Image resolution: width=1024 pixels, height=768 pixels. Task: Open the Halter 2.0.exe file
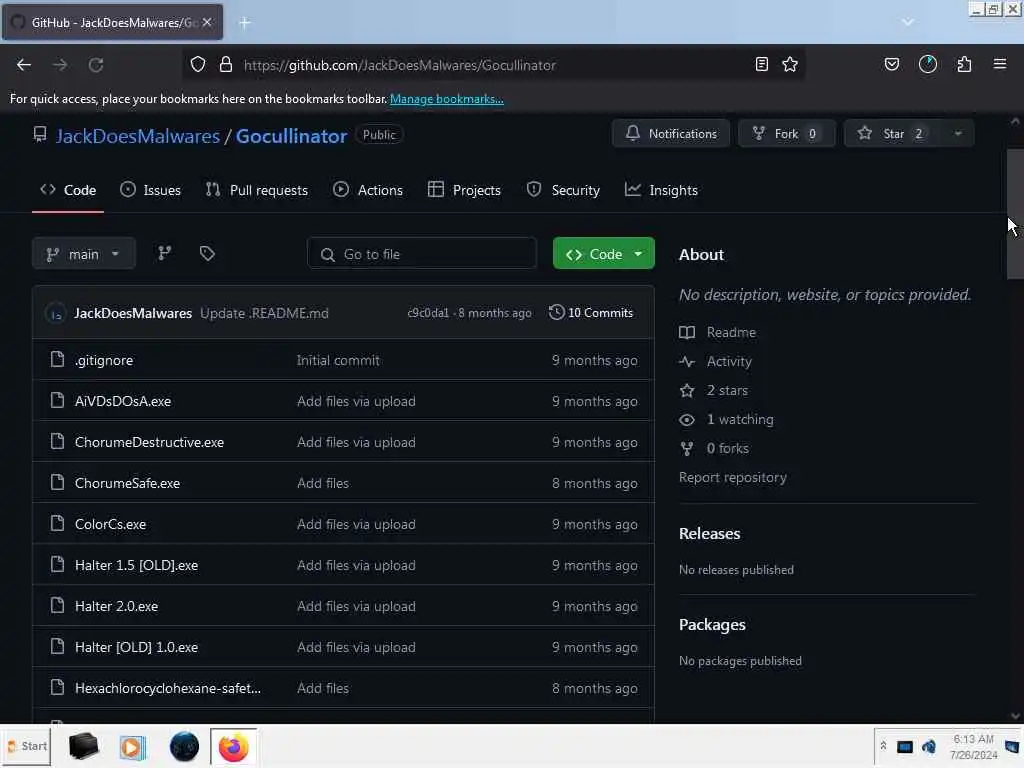pos(116,607)
